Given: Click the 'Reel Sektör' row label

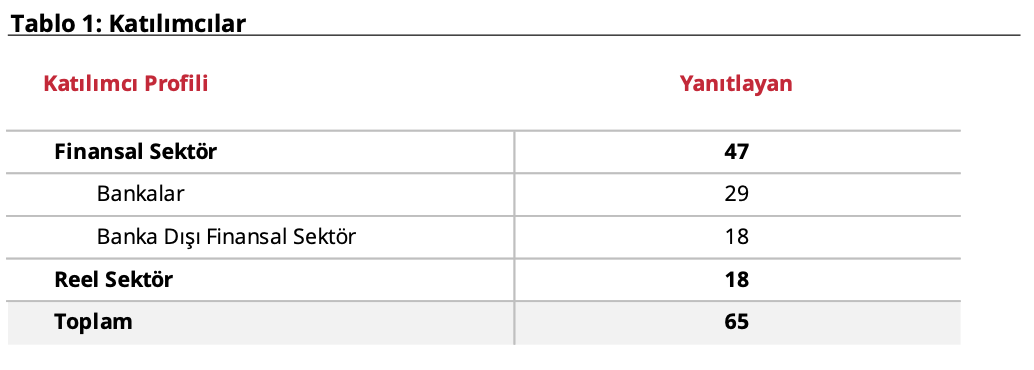Looking at the screenshot, I should point(113,279).
